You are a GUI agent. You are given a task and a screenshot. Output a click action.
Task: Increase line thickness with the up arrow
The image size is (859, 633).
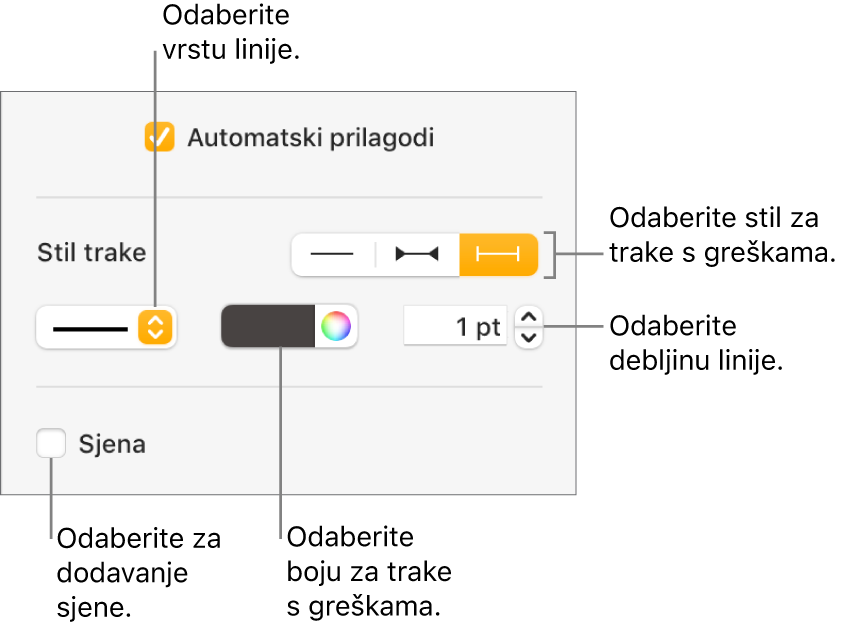(x=529, y=318)
